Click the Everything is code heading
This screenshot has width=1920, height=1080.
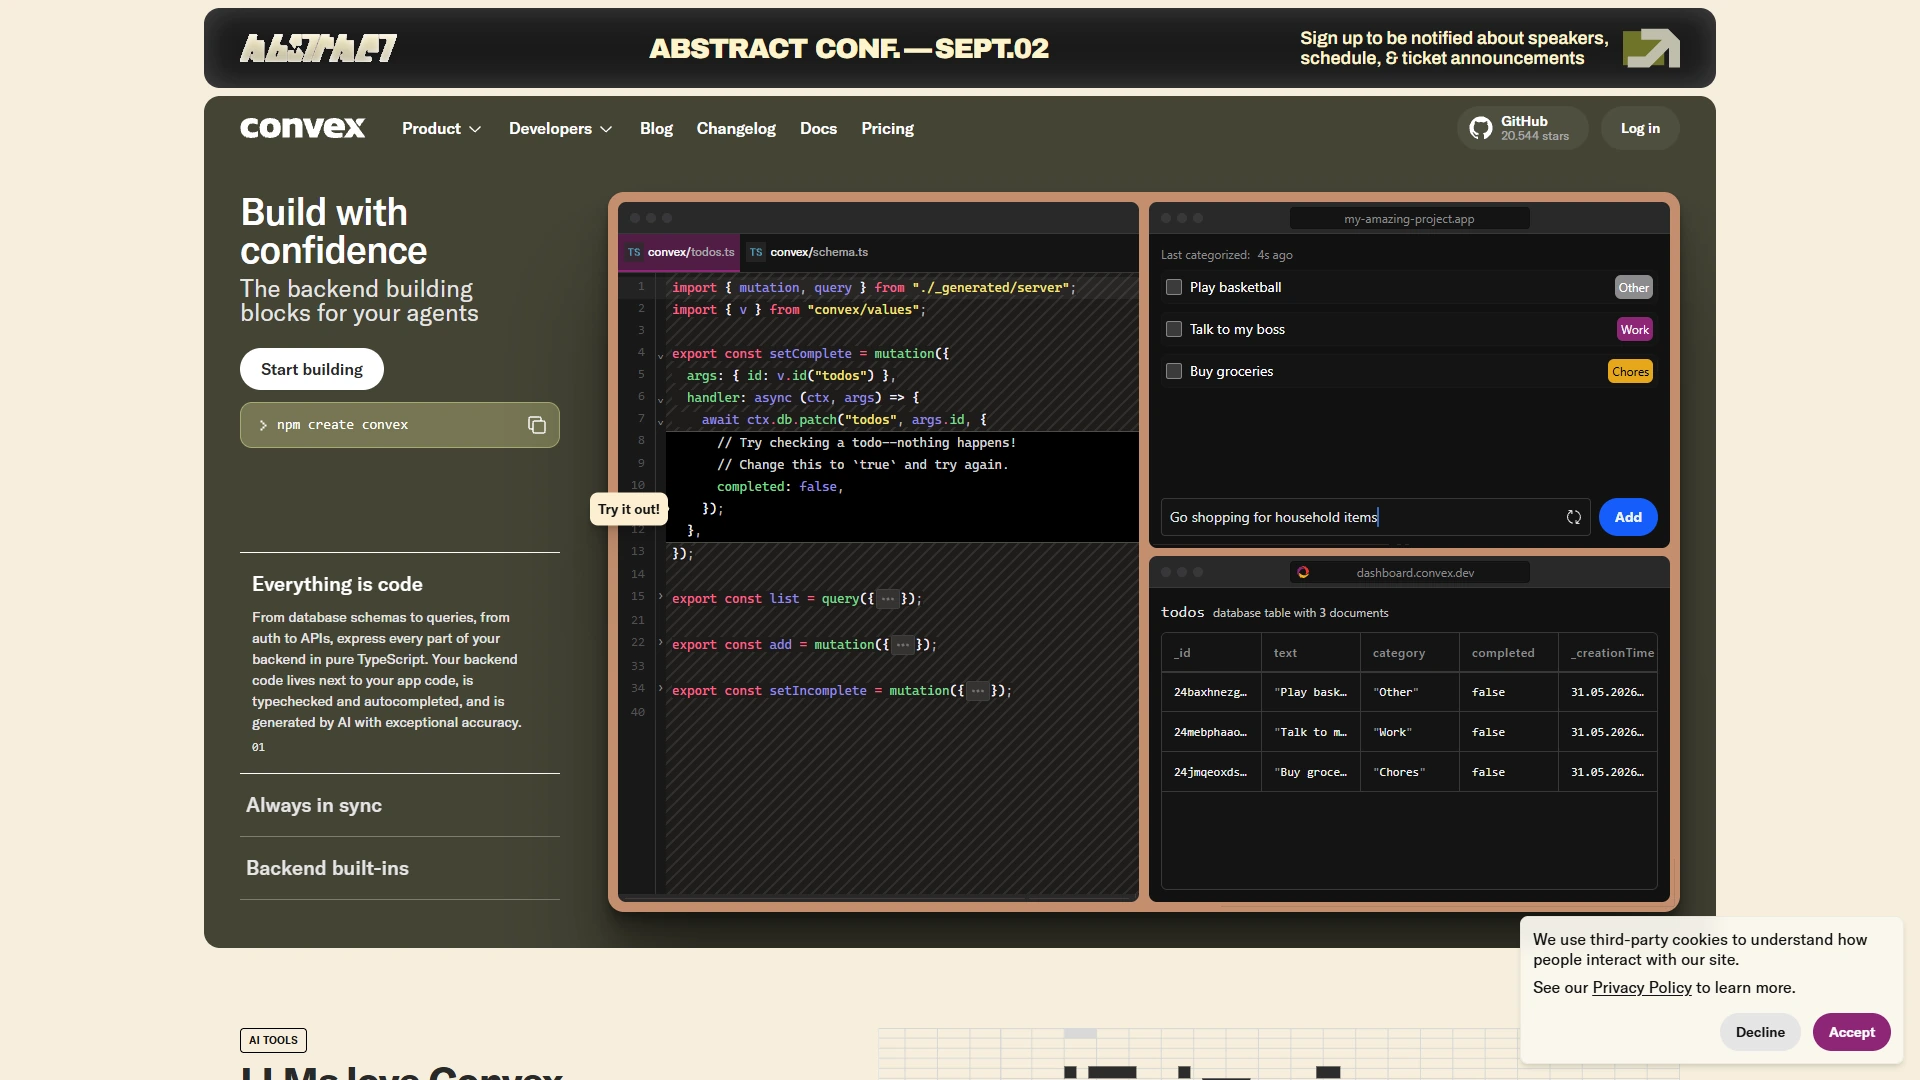337,584
